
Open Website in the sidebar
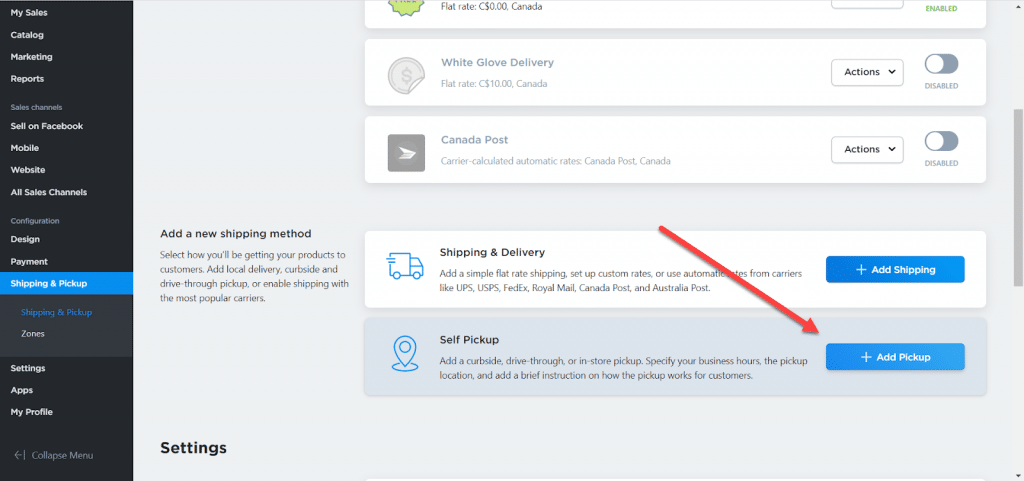[28, 170]
